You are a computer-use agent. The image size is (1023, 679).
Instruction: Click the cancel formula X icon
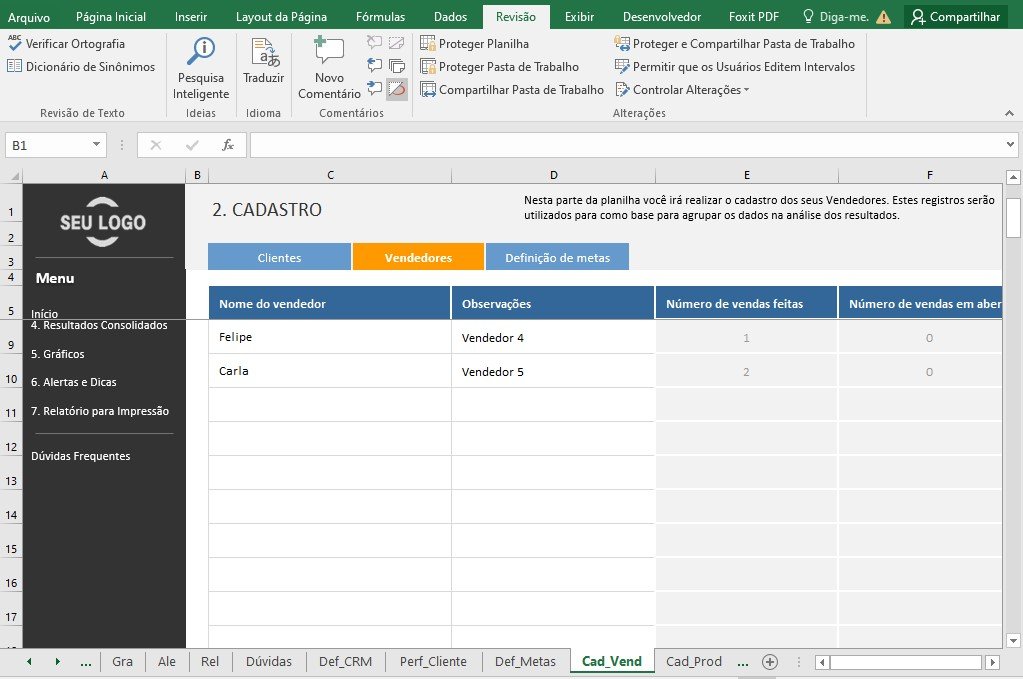(155, 145)
